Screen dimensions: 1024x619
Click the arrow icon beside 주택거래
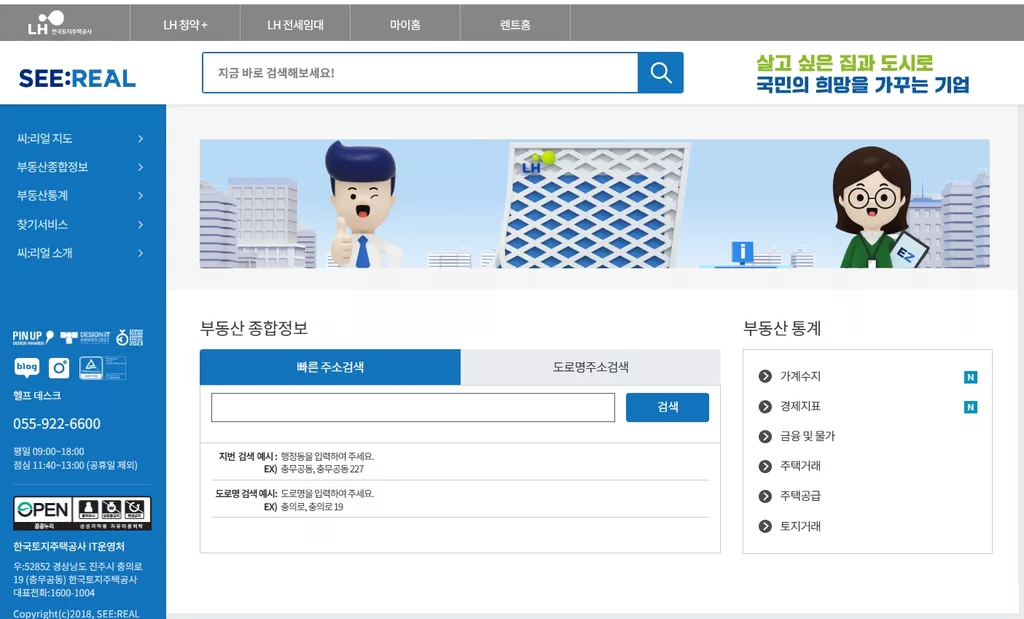click(x=765, y=466)
